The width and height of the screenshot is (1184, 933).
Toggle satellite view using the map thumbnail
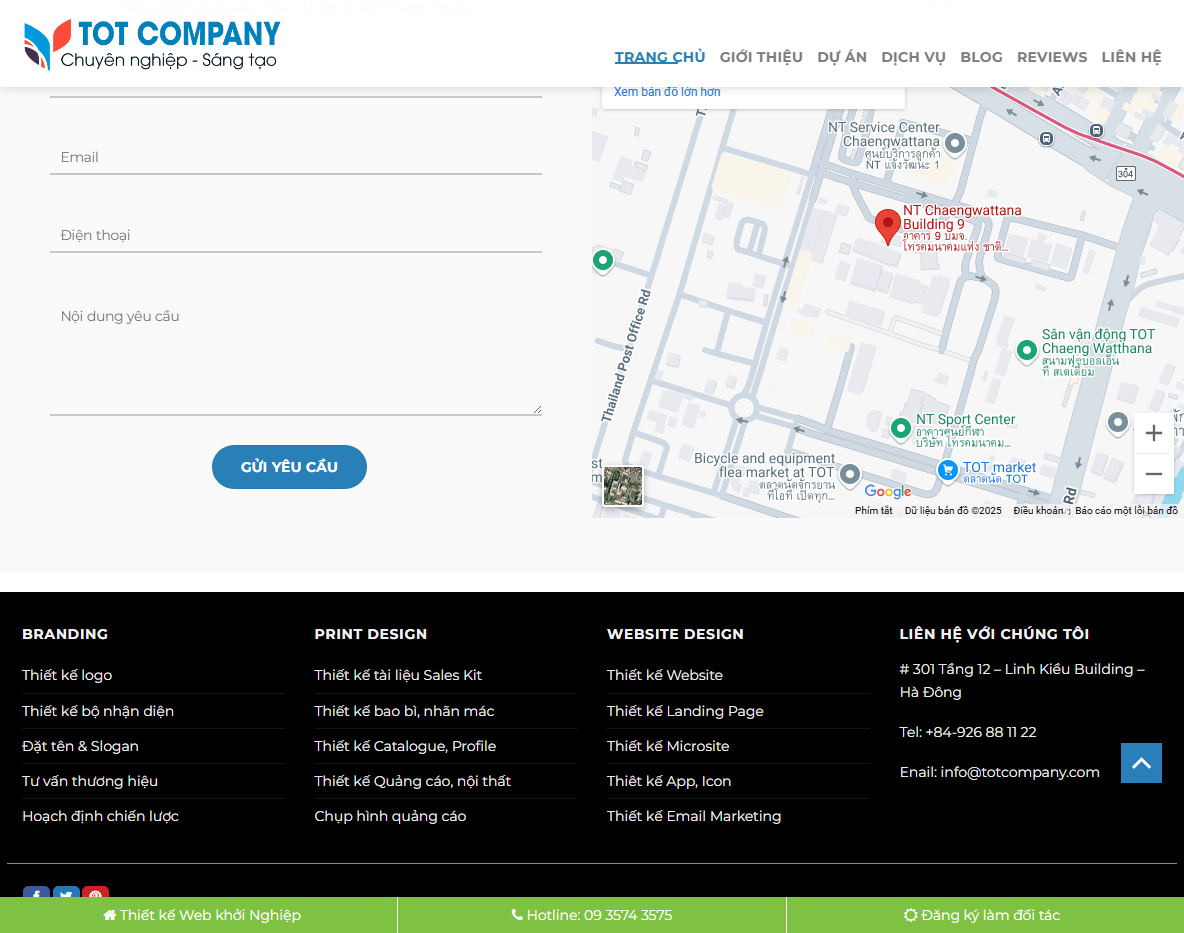(623, 486)
